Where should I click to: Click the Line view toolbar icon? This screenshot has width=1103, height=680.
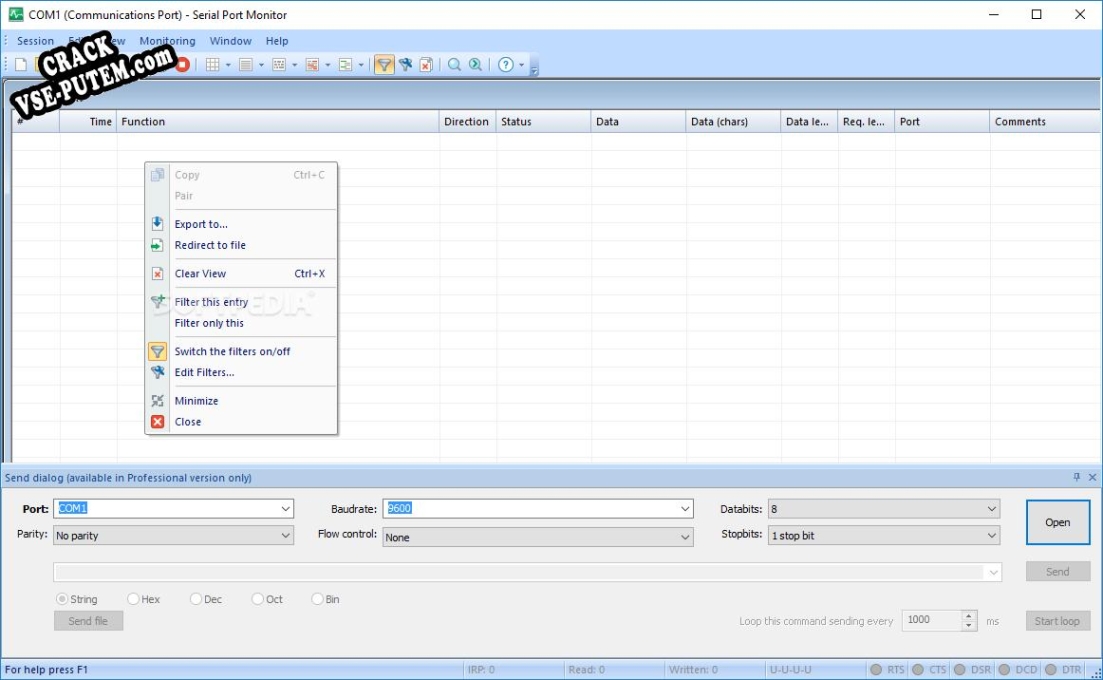coord(246,65)
